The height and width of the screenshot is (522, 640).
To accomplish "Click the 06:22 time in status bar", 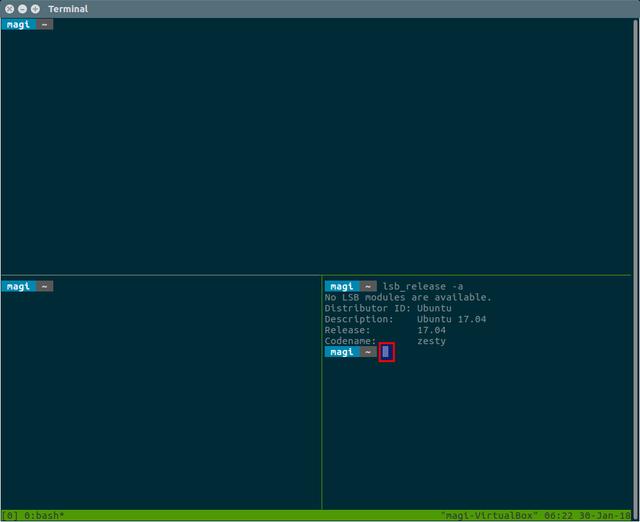I will [558, 515].
